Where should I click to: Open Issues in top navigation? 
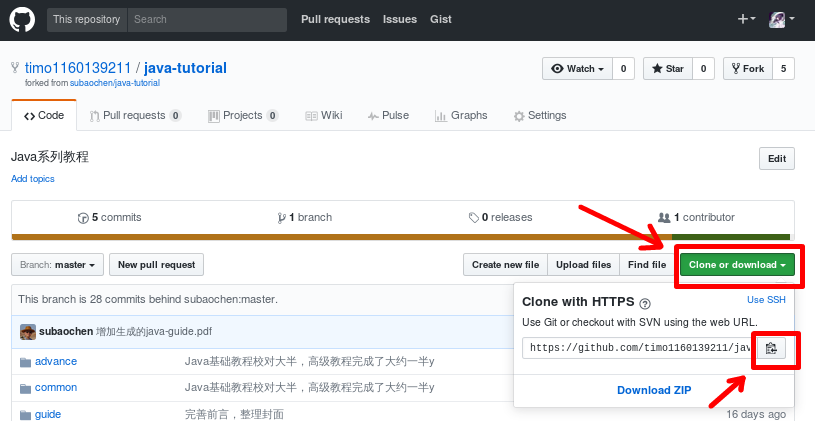(400, 19)
